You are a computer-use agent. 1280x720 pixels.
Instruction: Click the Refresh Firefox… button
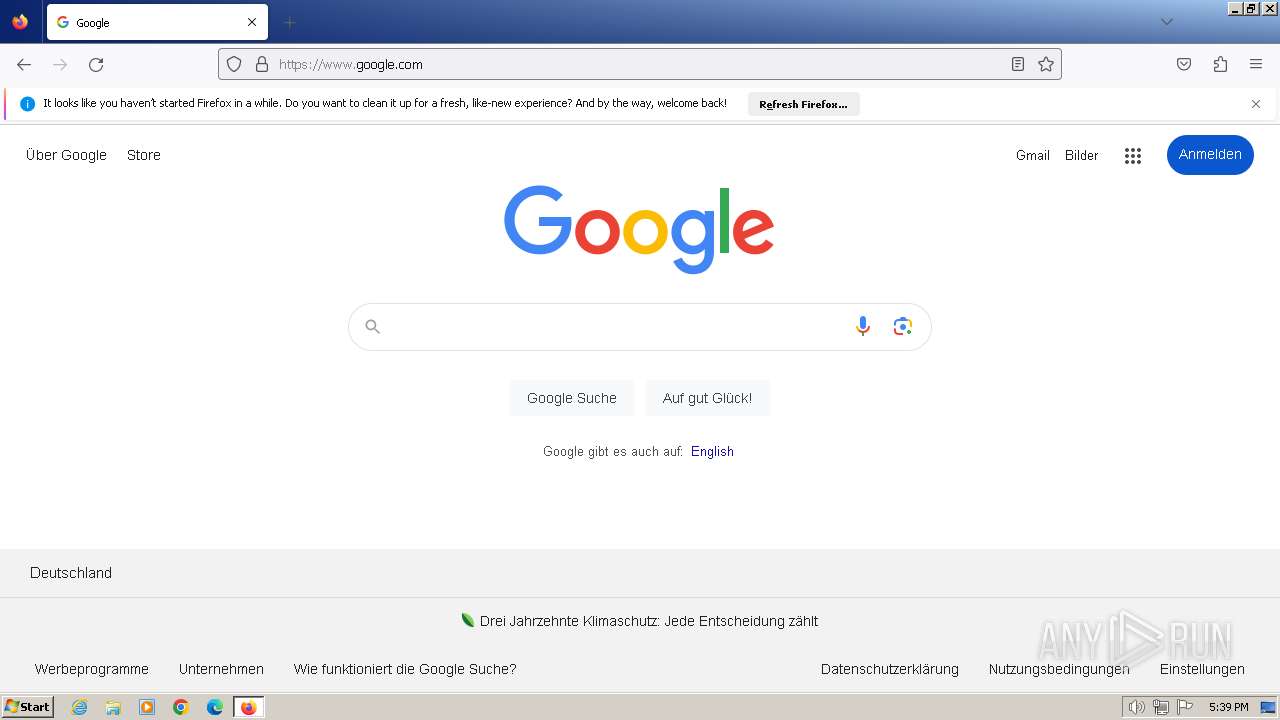click(803, 104)
